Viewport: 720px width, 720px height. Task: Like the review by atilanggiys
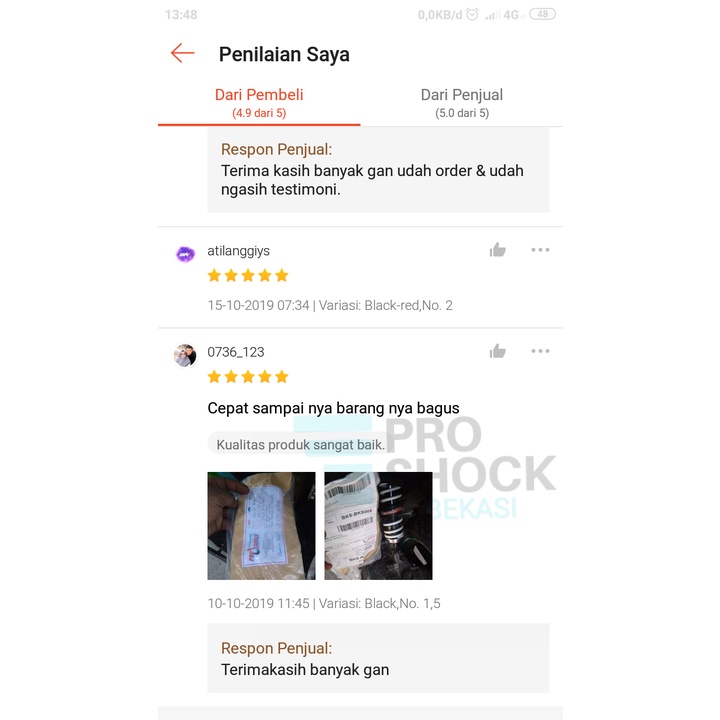tap(497, 250)
